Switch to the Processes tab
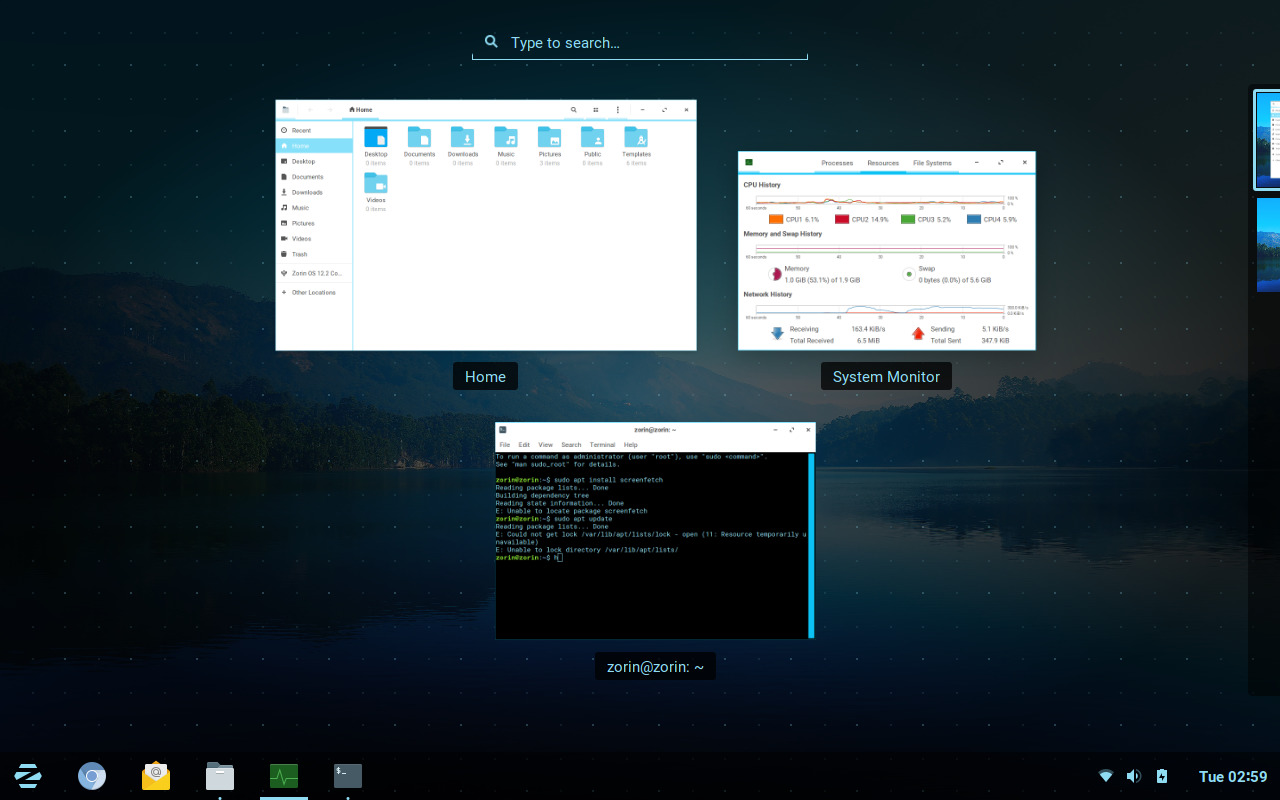The height and width of the screenshot is (800, 1280). pos(837,162)
